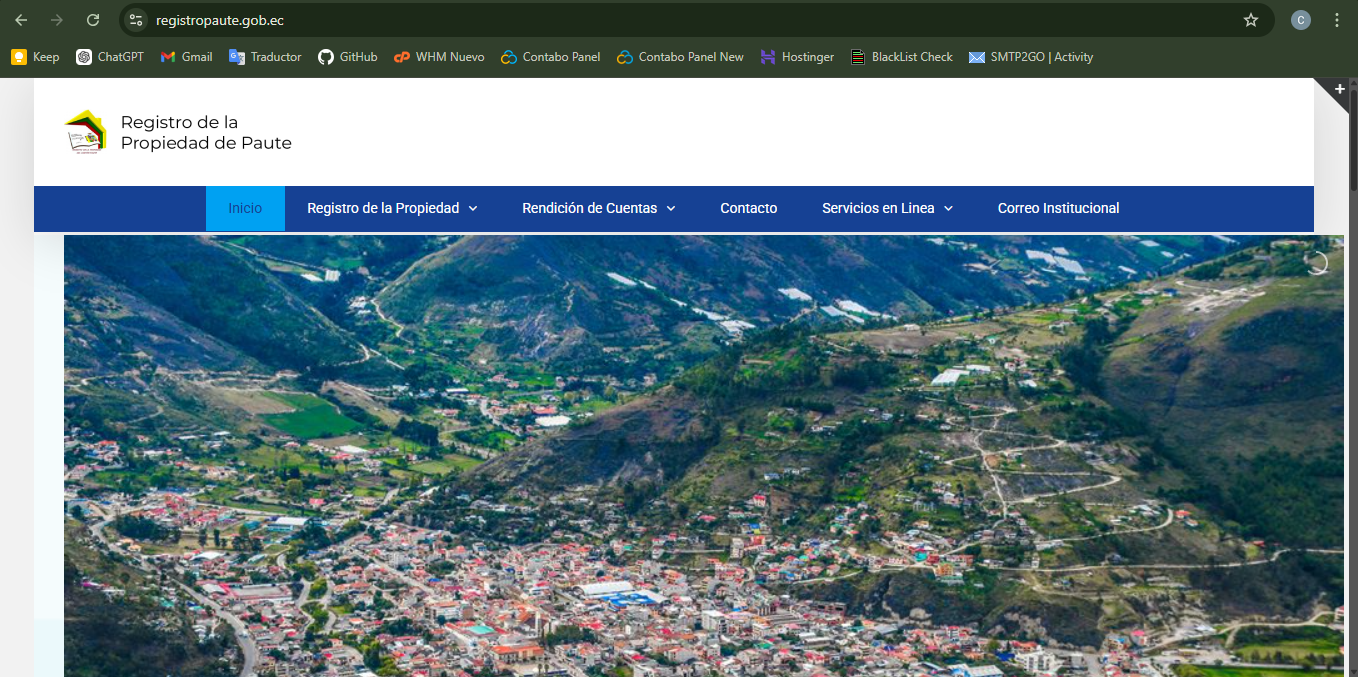Select the Inicio menu tab
The height and width of the screenshot is (677, 1358).
pyautogui.click(x=245, y=208)
